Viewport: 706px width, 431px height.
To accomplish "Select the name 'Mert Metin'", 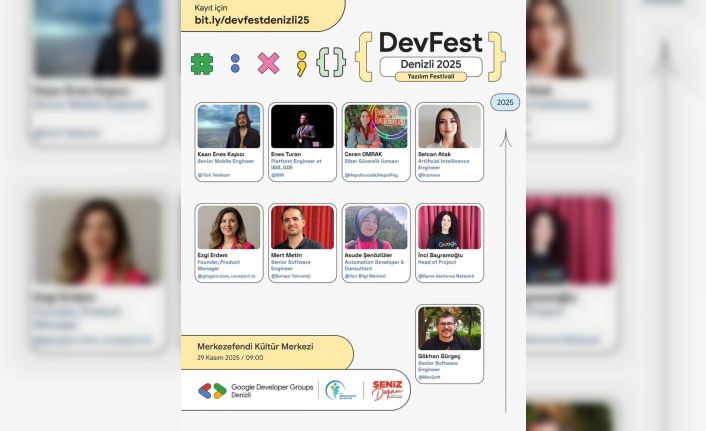I will point(286,255).
